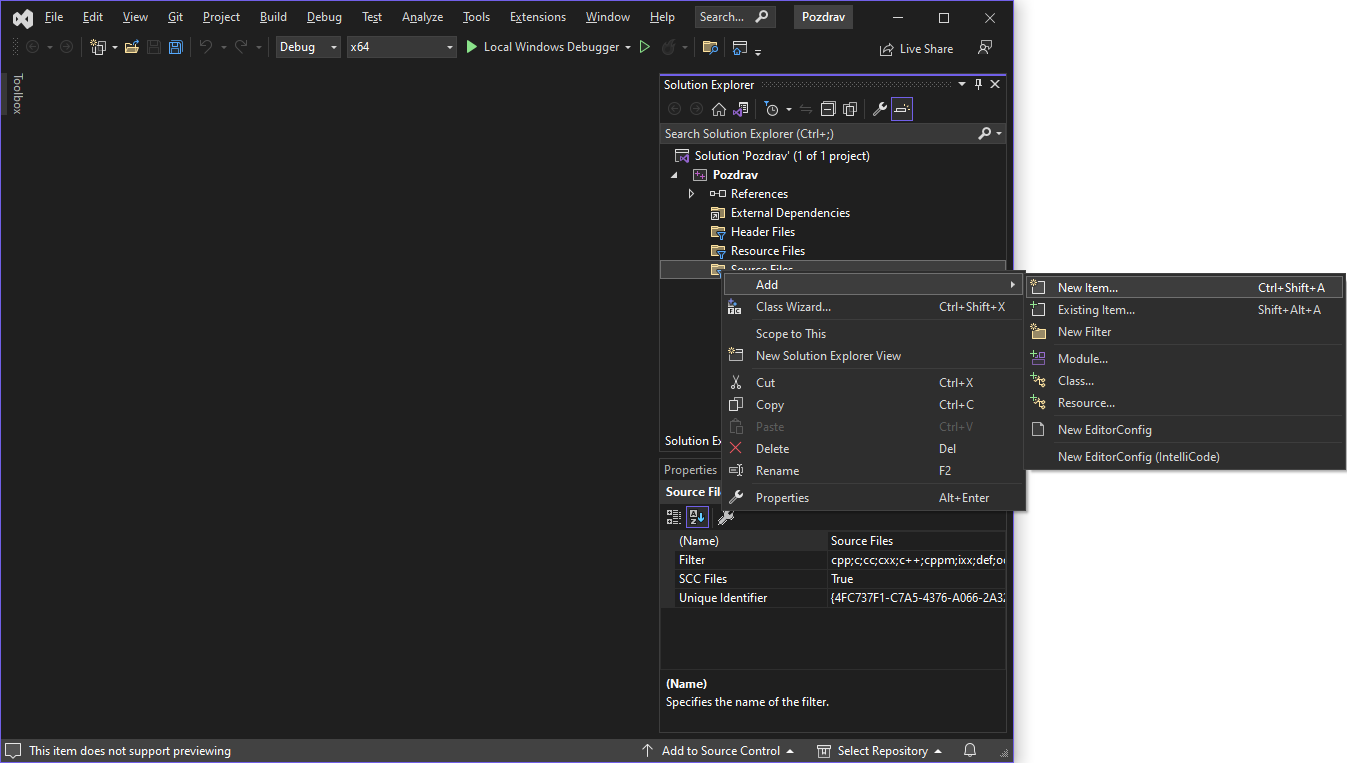Screen dimensions: 1347x763
Task: Click Copy in the context menu
Action: click(874, 405)
